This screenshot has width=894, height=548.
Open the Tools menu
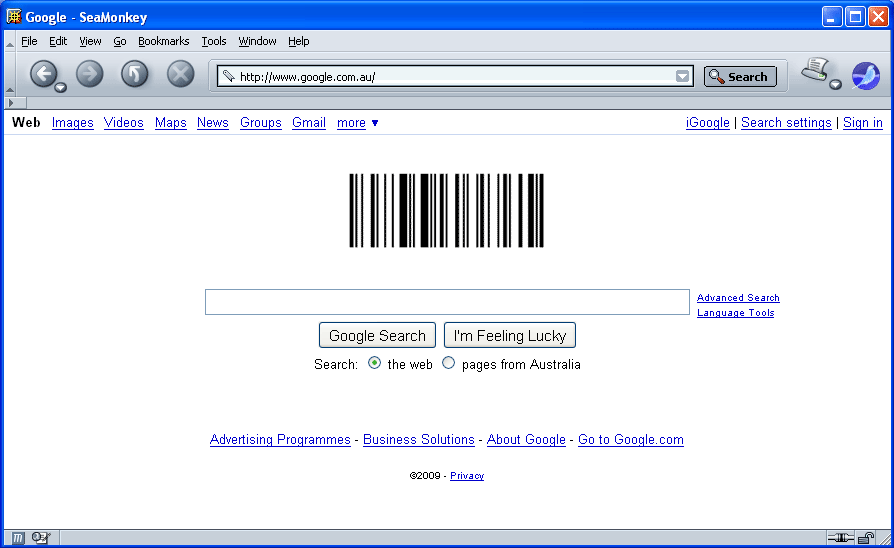coord(214,41)
